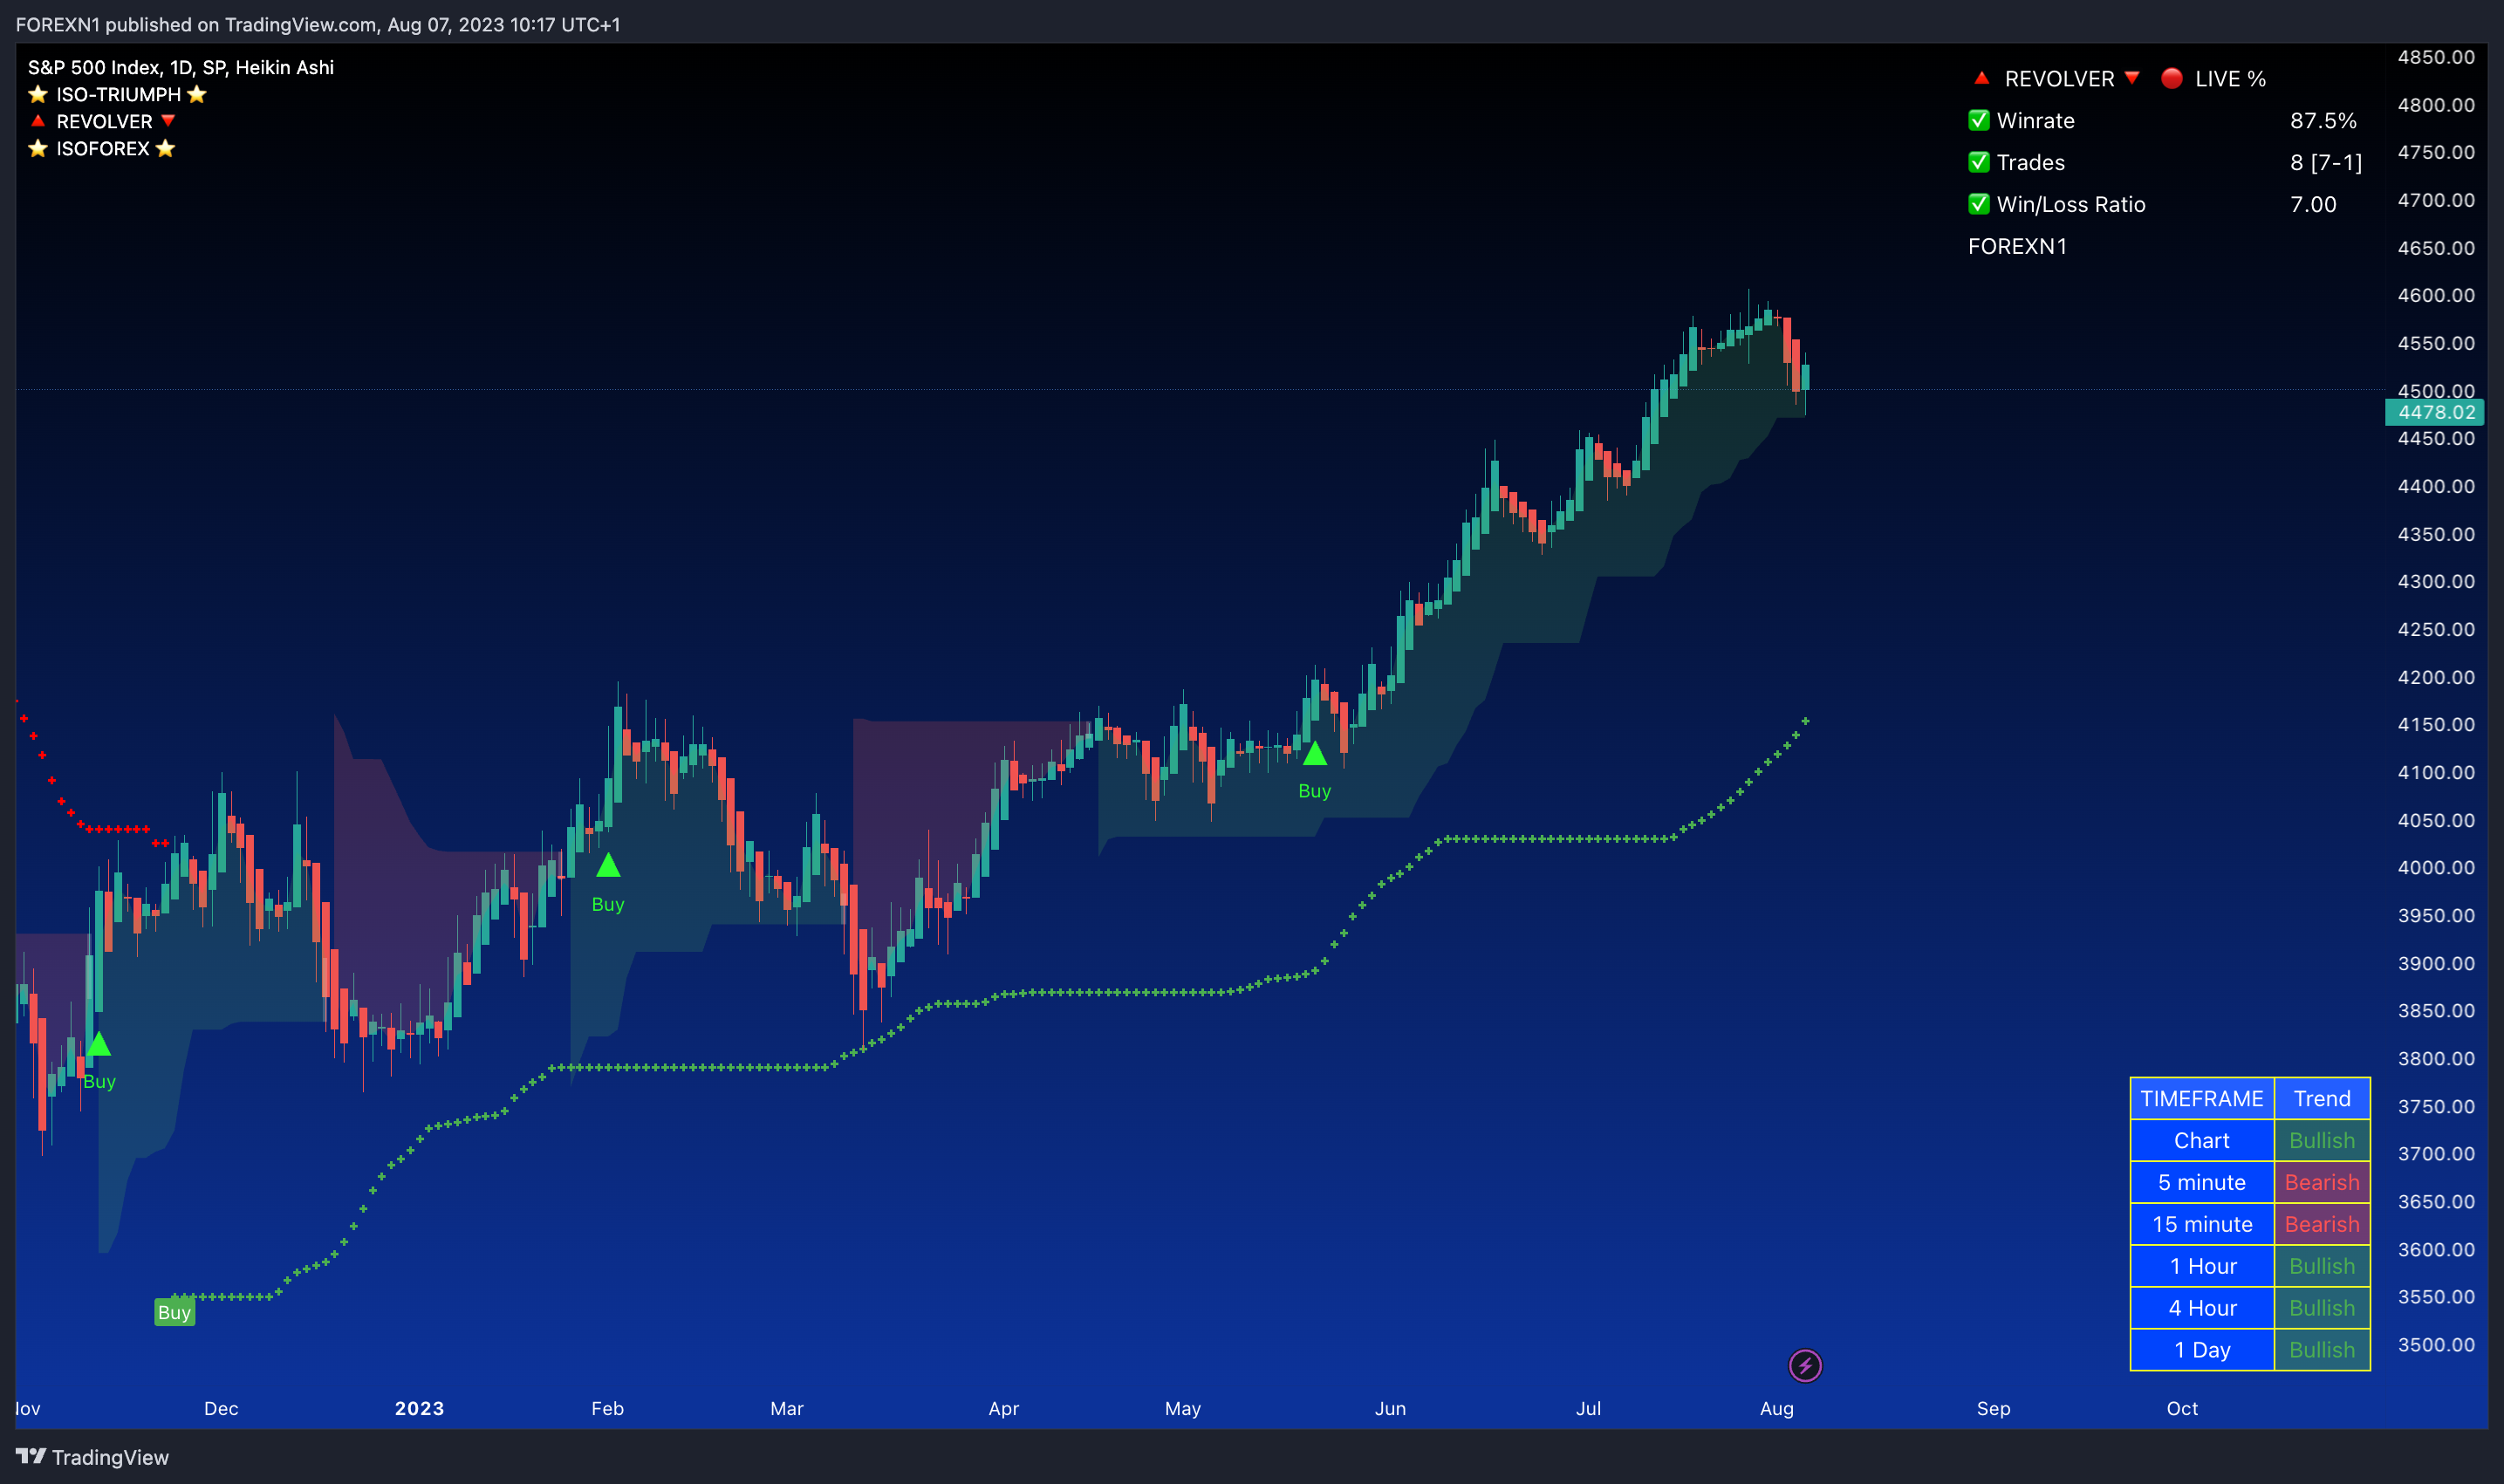Click the Trades value 8 [7-1]

tap(2326, 162)
